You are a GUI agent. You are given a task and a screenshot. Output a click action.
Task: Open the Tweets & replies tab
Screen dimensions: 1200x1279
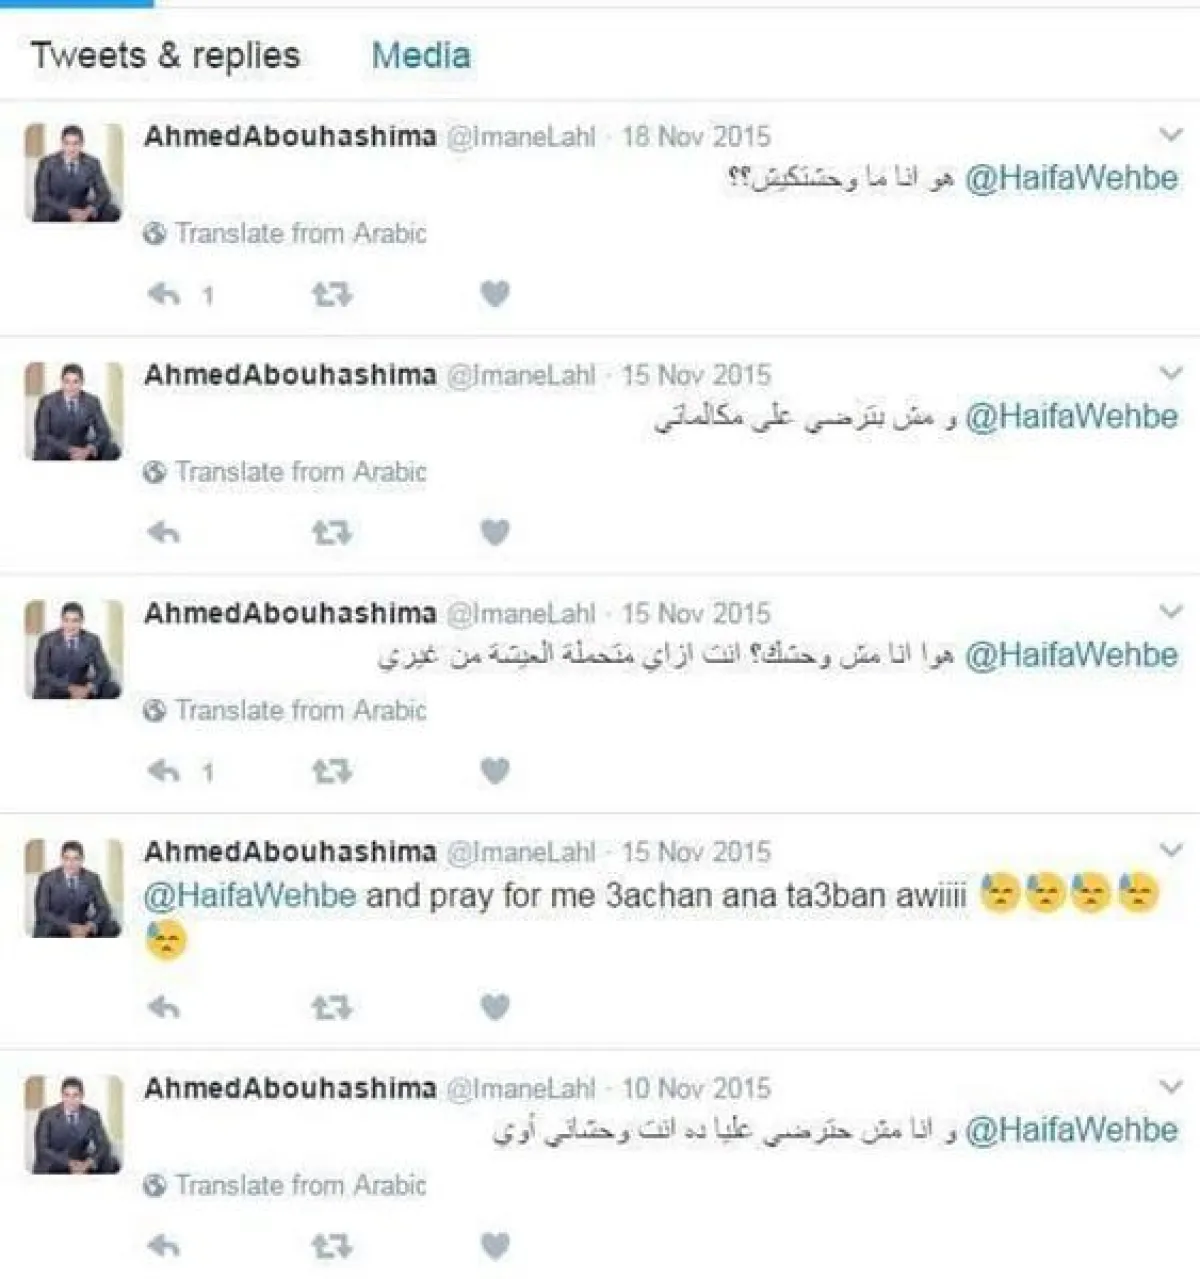pyautogui.click(x=165, y=55)
